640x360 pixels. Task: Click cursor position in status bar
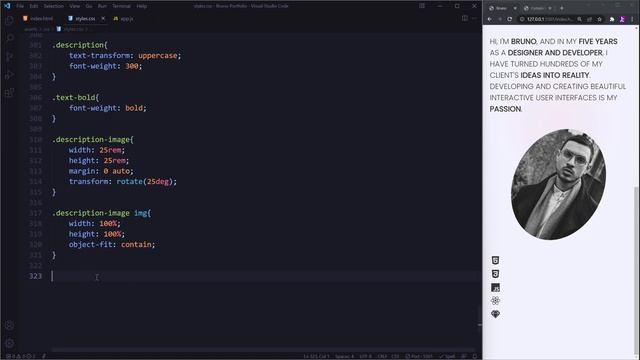coord(316,356)
